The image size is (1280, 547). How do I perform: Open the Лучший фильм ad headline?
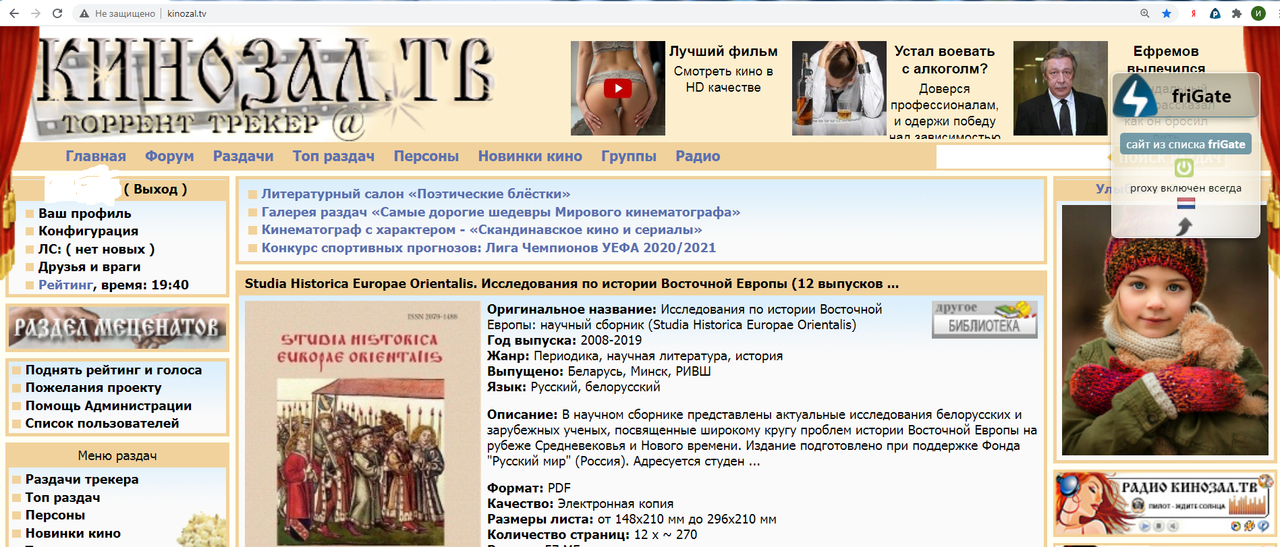tap(723, 52)
